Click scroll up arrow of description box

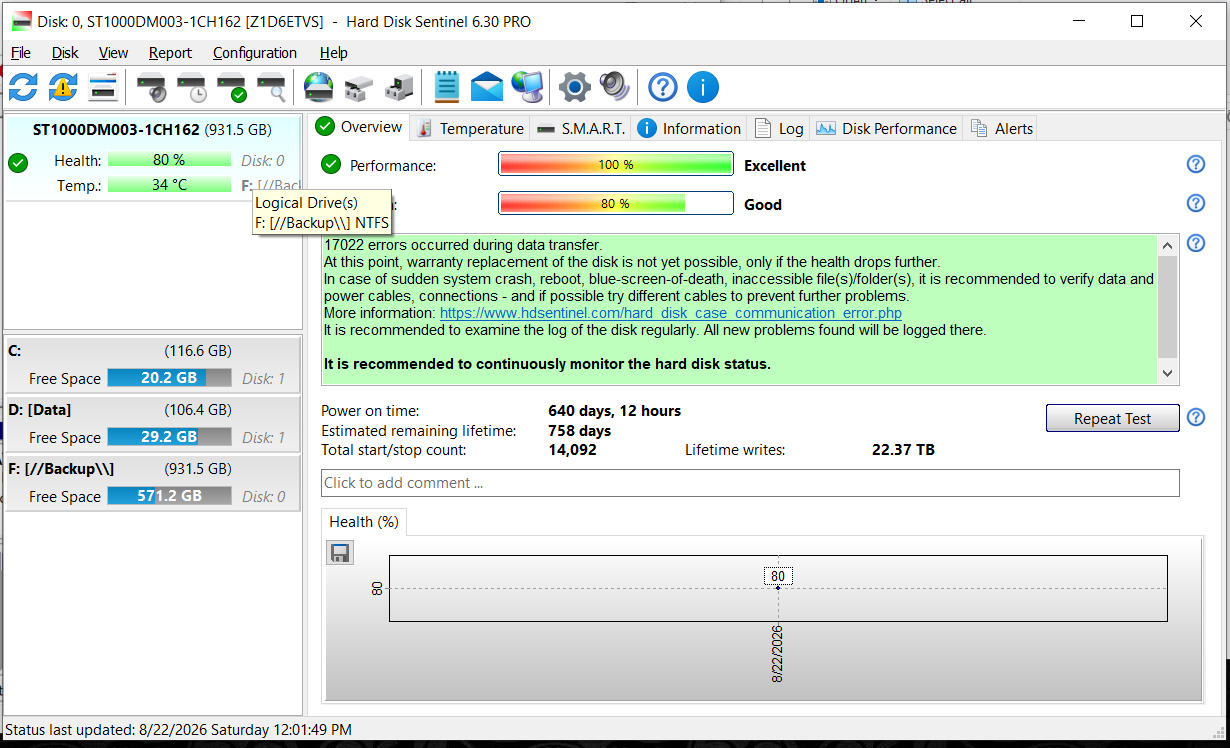pyautogui.click(x=1167, y=246)
